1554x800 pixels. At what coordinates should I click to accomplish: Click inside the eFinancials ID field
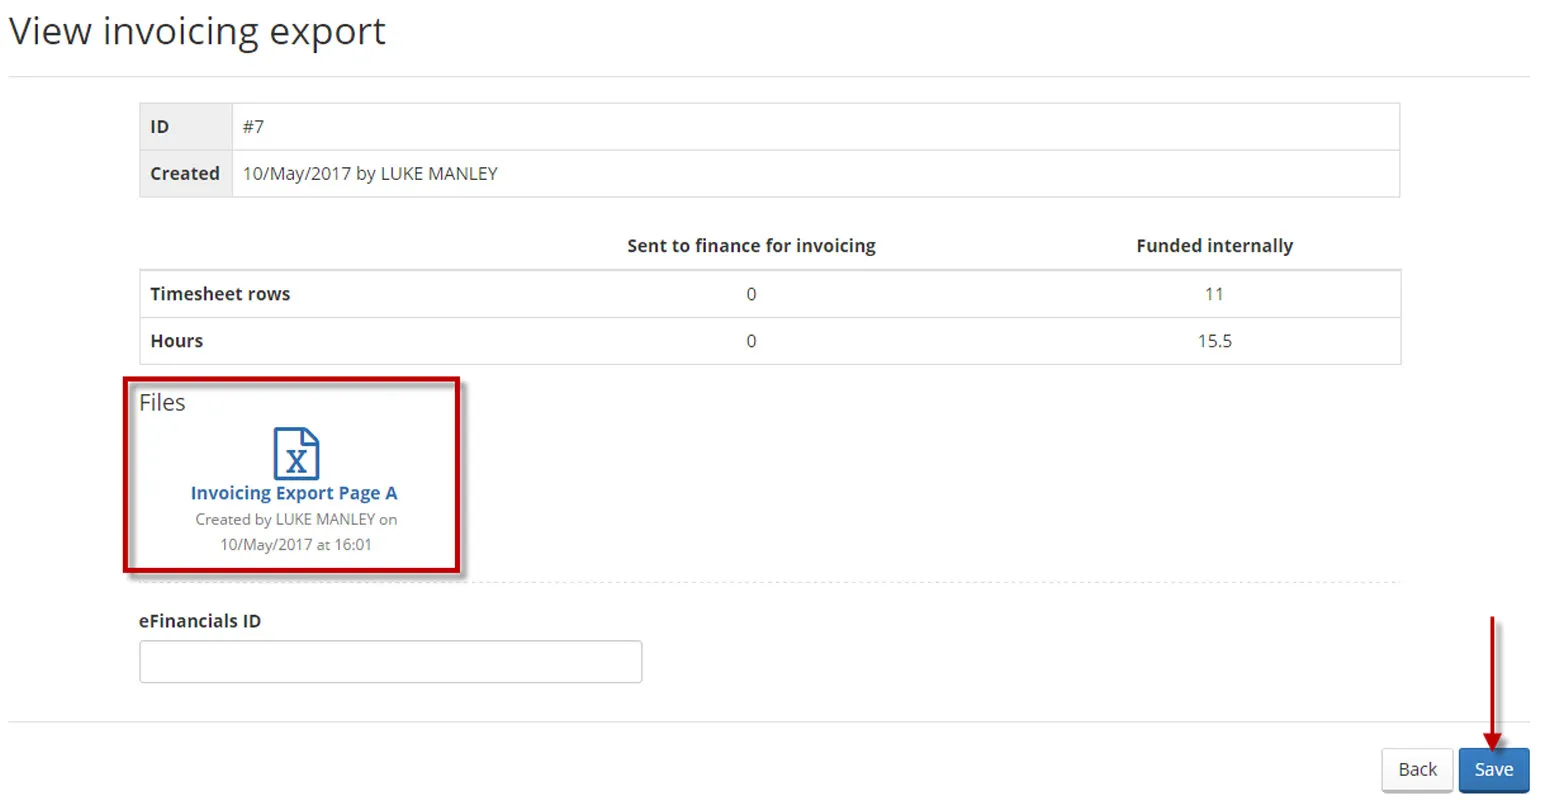390,661
